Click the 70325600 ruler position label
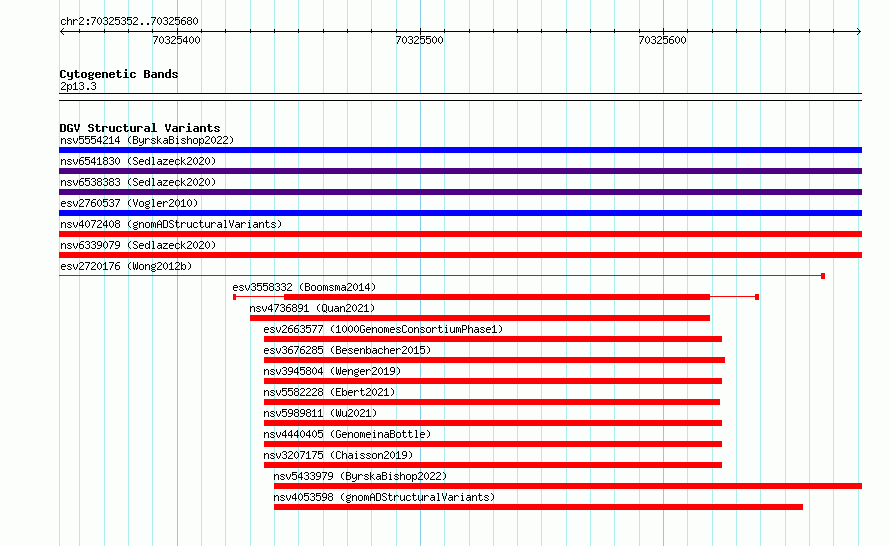The height and width of the screenshot is (546, 890). [662, 40]
